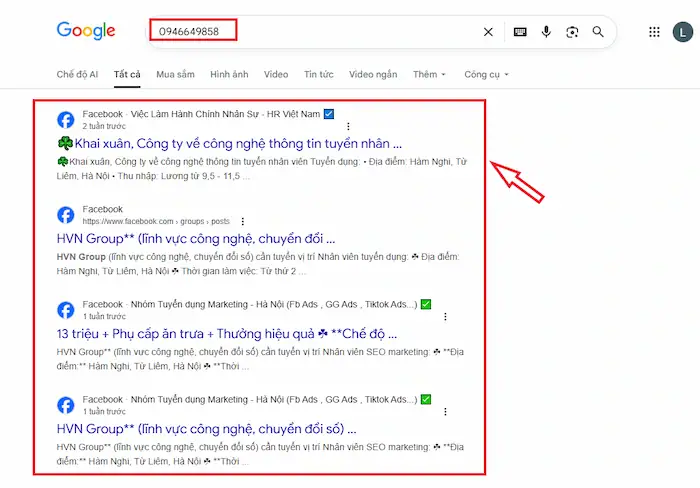Open the Google apps grid
Viewport: 700px width, 488px height.
654,32
